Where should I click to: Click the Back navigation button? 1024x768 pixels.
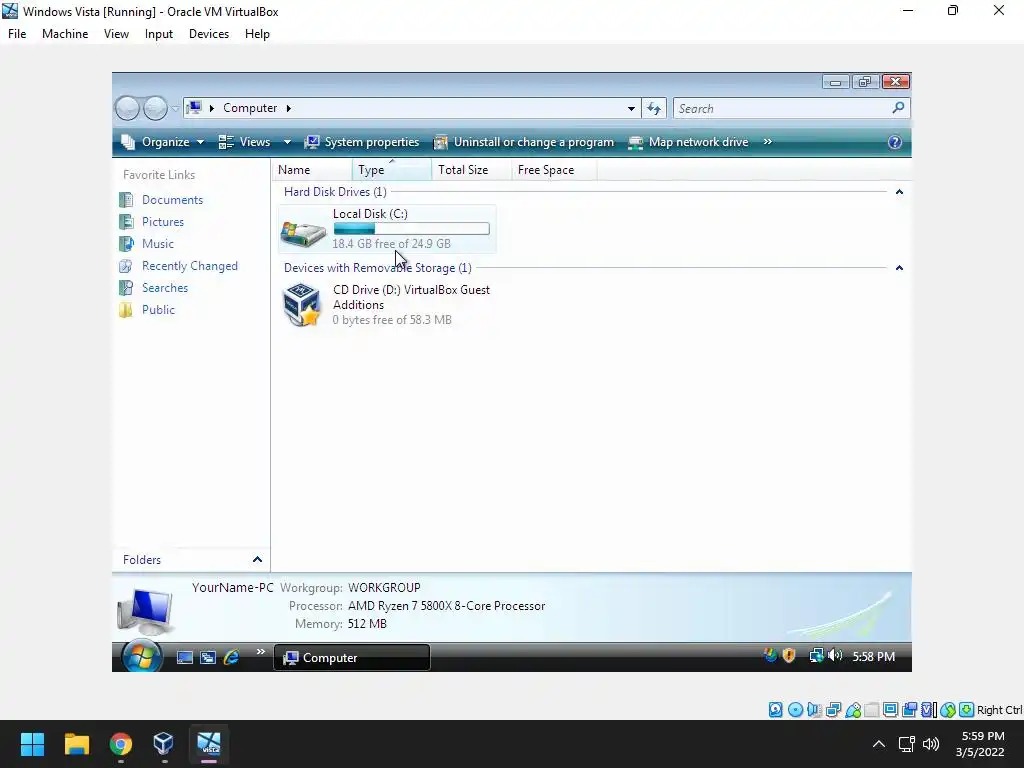click(x=127, y=108)
